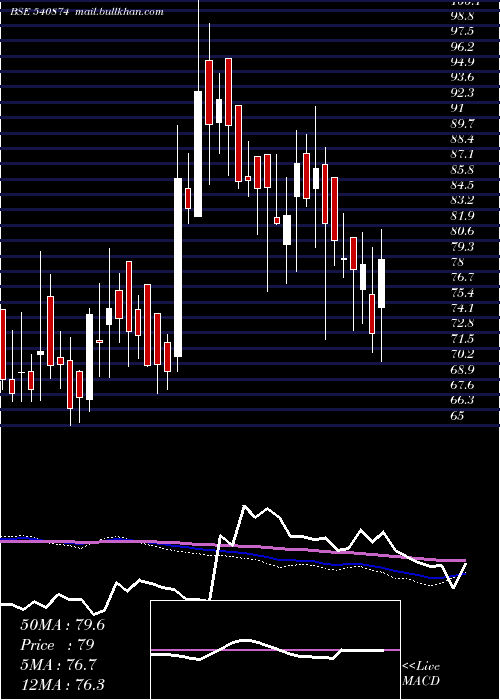Viewport: 500px width, 700px height.
Task: Click the MACD inset chart panel
Action: coord(275,650)
